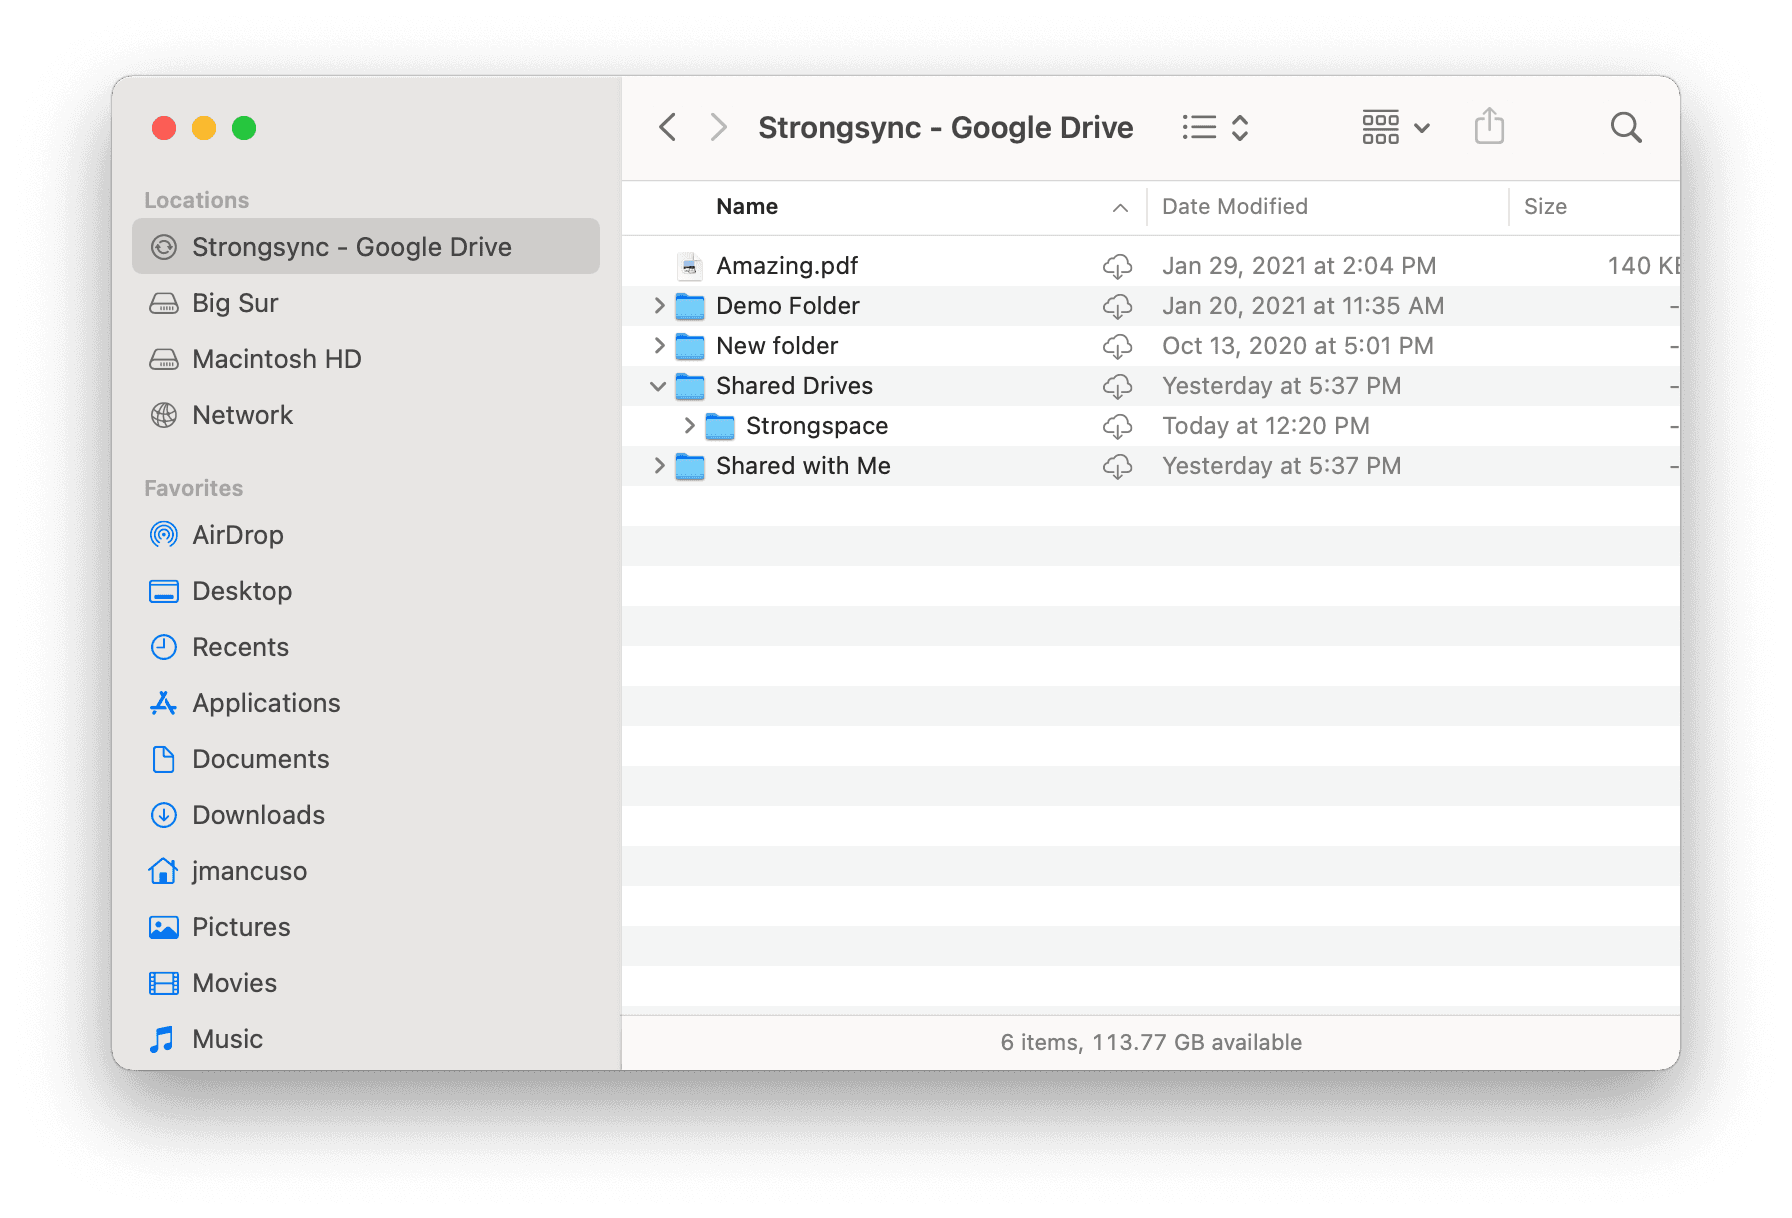Select the Demo Folder folder icon
Viewport: 1792px width, 1218px height.
coord(690,306)
